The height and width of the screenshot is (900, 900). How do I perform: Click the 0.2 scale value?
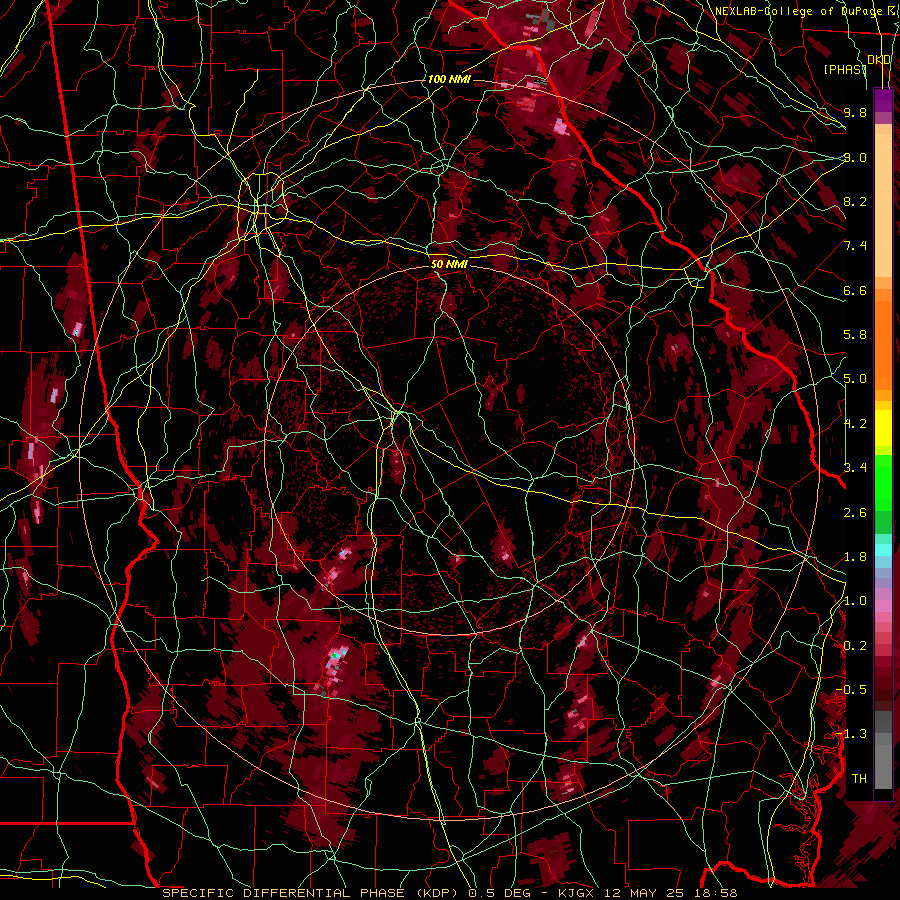[855, 646]
